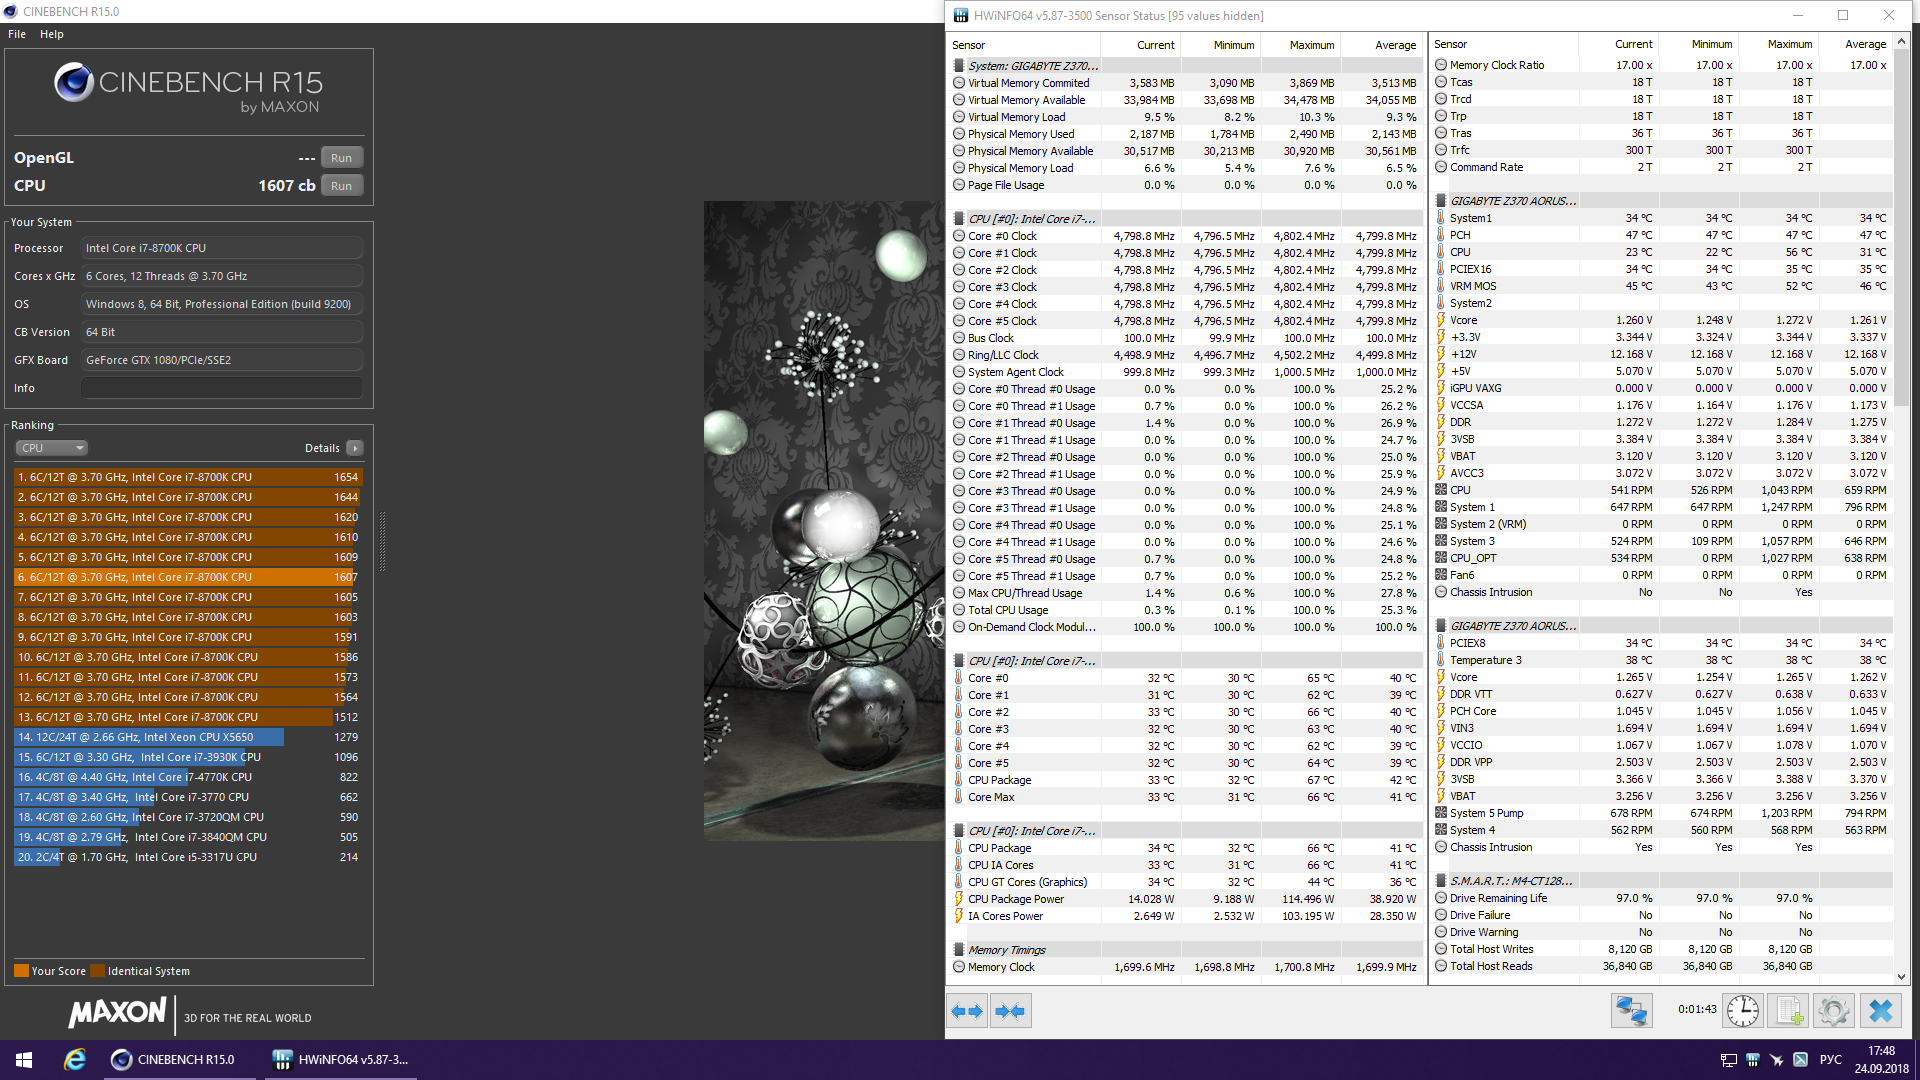The width and height of the screenshot is (1920, 1080).
Task: Switch to HWiNFO64 taskbar item
Action: tap(341, 1060)
